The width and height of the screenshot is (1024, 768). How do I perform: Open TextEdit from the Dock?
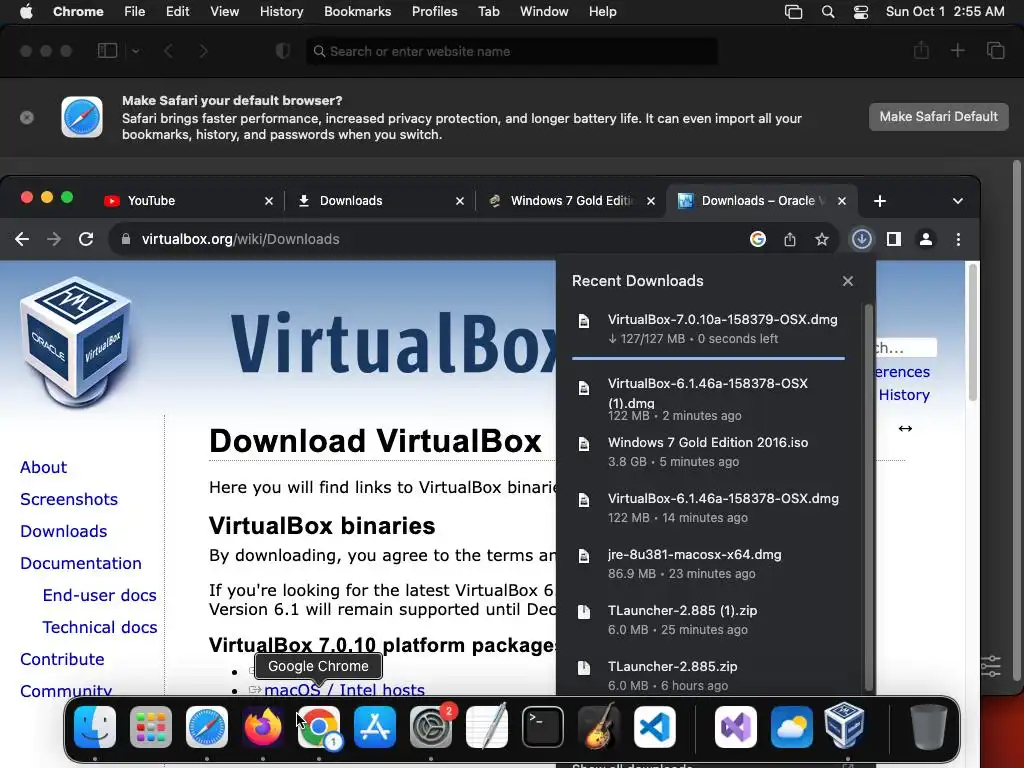[x=487, y=727]
